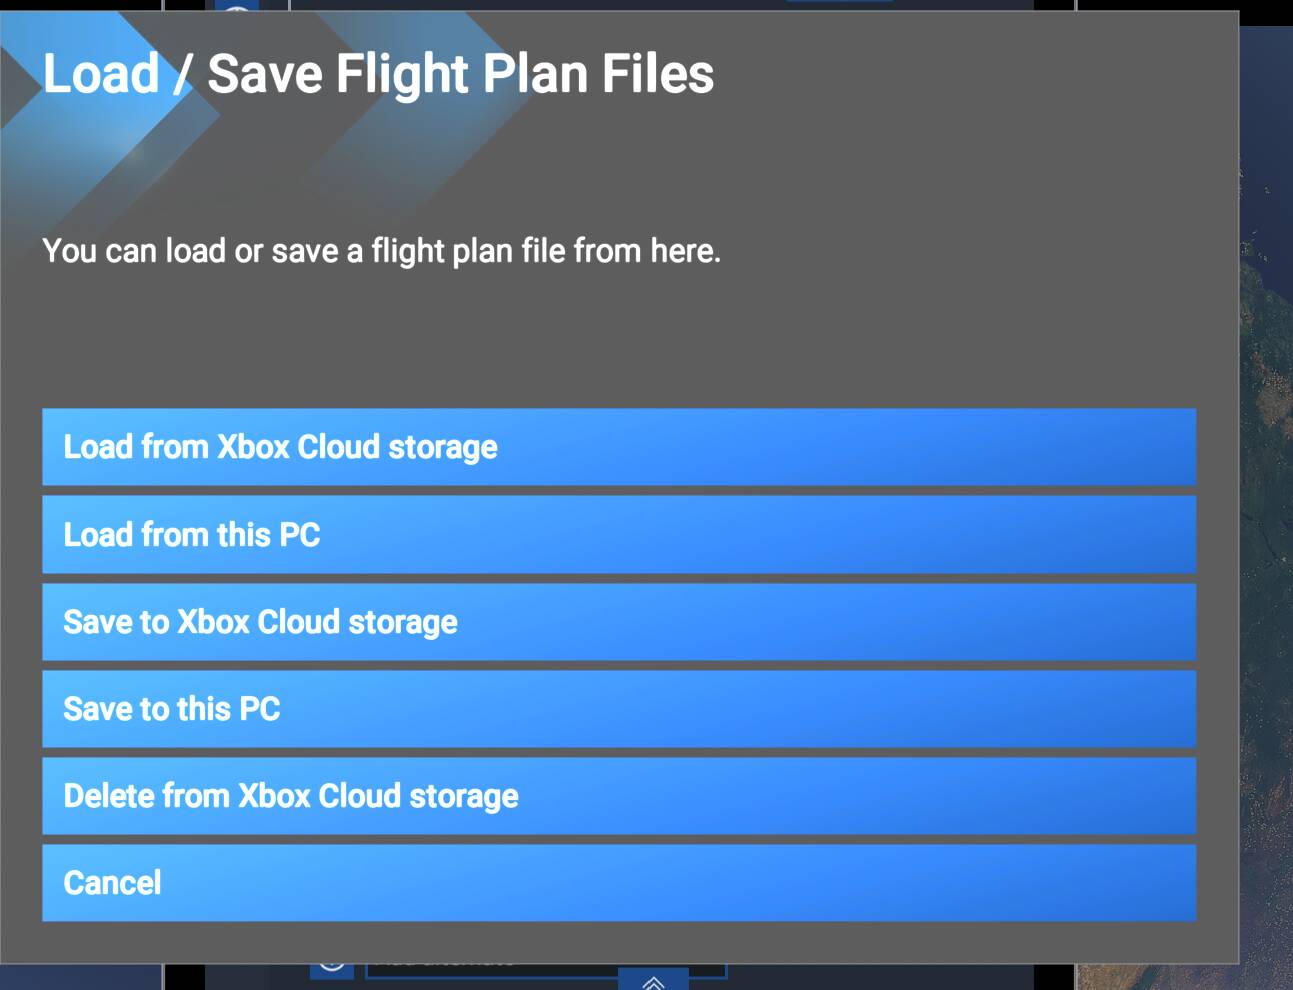The width and height of the screenshot is (1293, 990).
Task: Click the upward double-arrow button below dialog
Action: [653, 980]
